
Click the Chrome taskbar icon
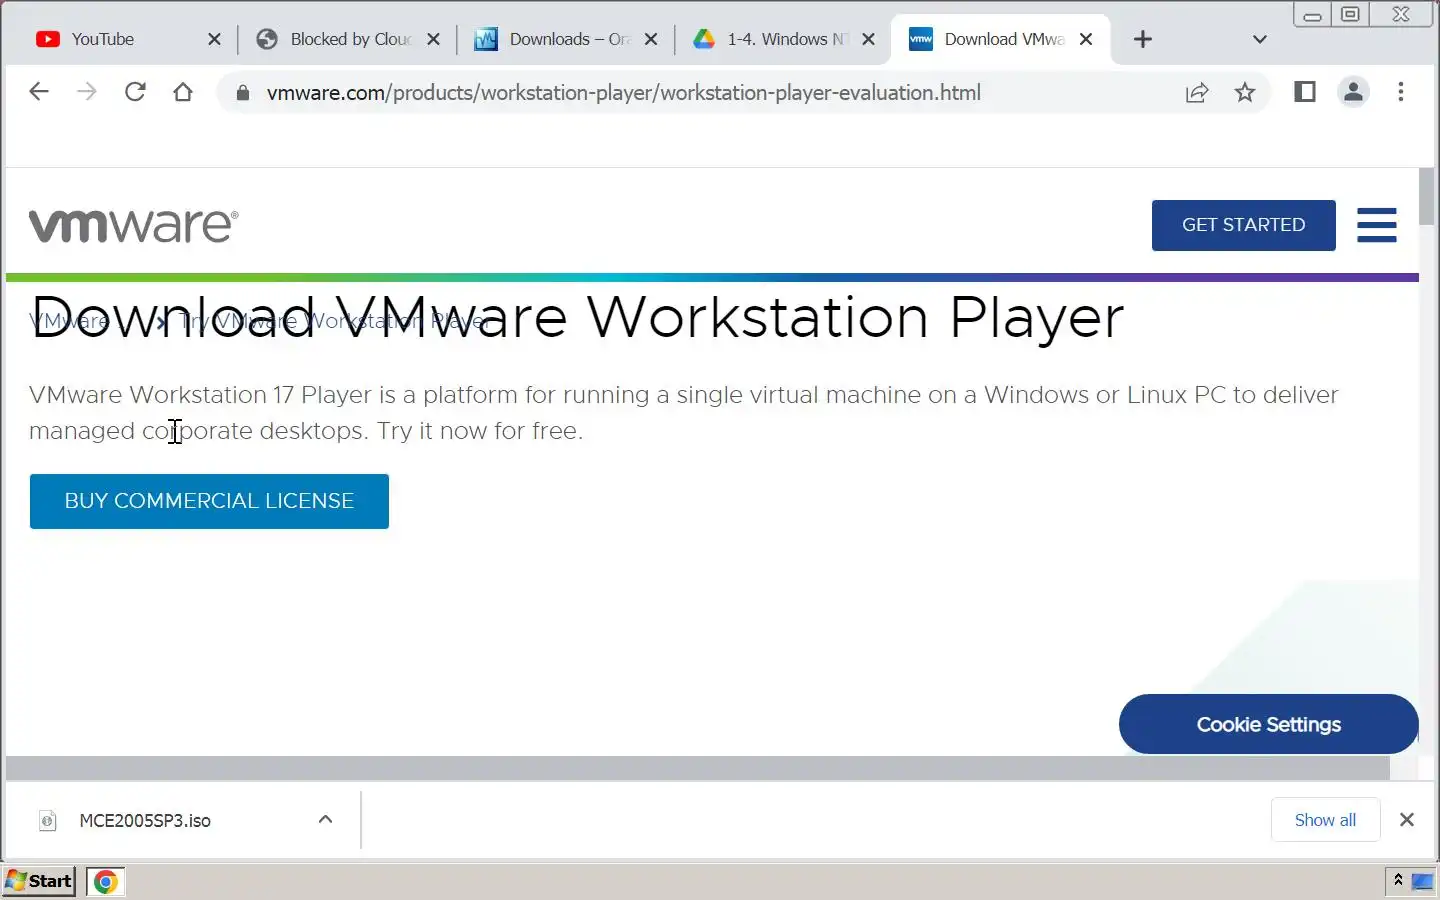[106, 881]
